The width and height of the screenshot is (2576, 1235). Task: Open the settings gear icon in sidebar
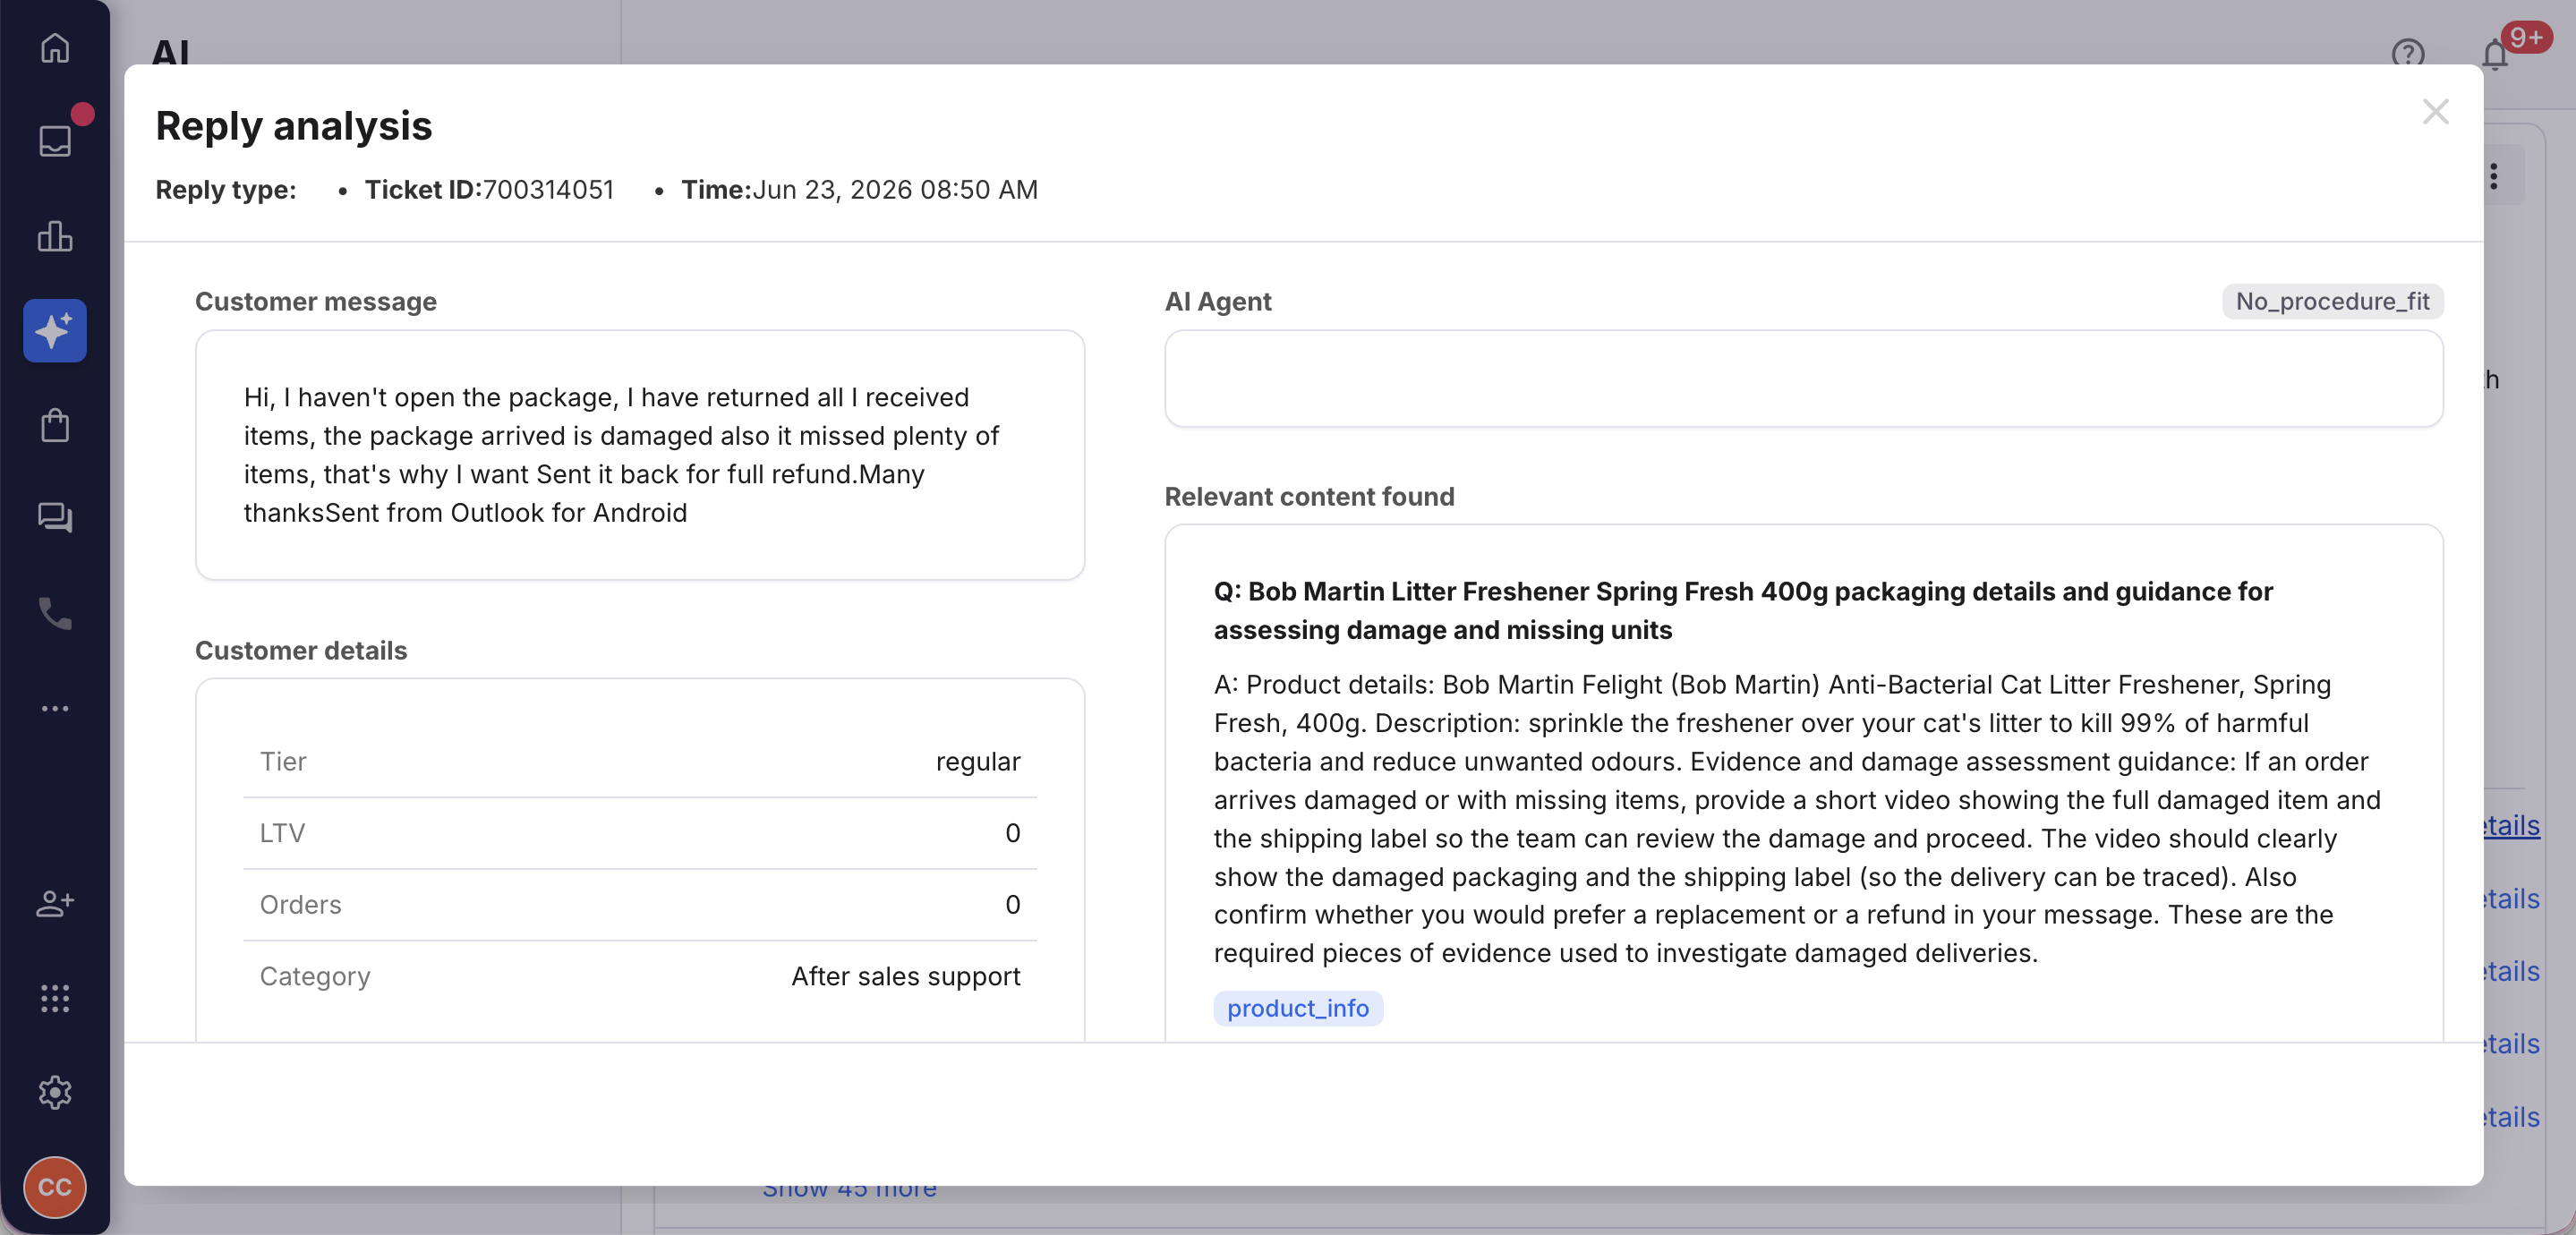pos(55,1092)
